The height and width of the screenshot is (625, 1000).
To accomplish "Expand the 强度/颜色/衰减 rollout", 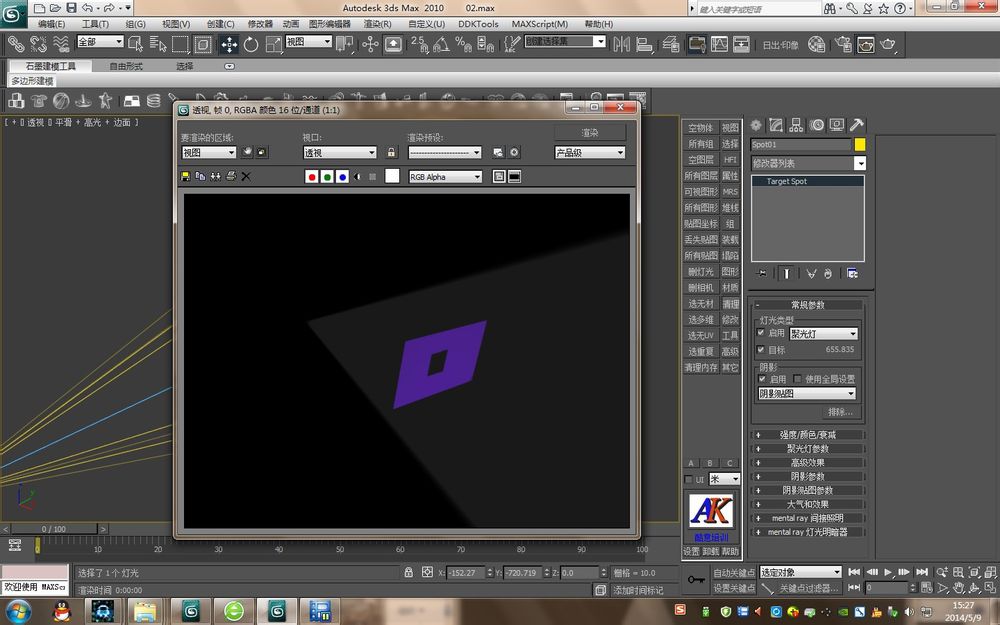I will 810,435.
